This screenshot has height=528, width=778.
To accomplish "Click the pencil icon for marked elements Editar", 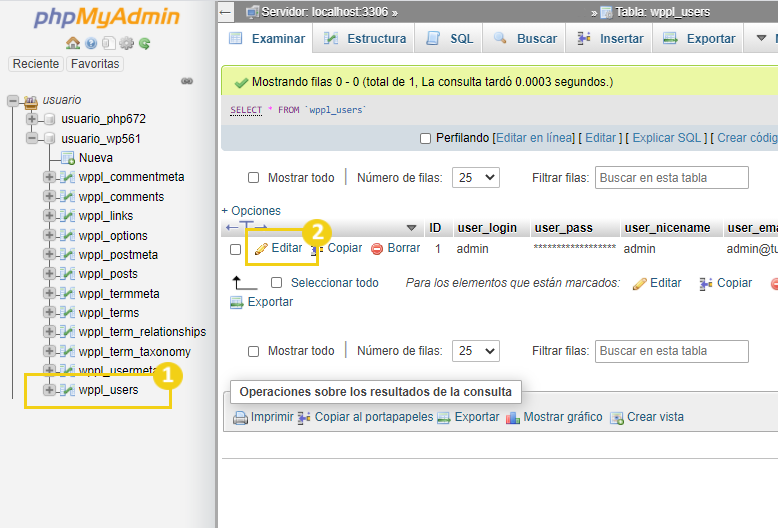I will click(640, 283).
